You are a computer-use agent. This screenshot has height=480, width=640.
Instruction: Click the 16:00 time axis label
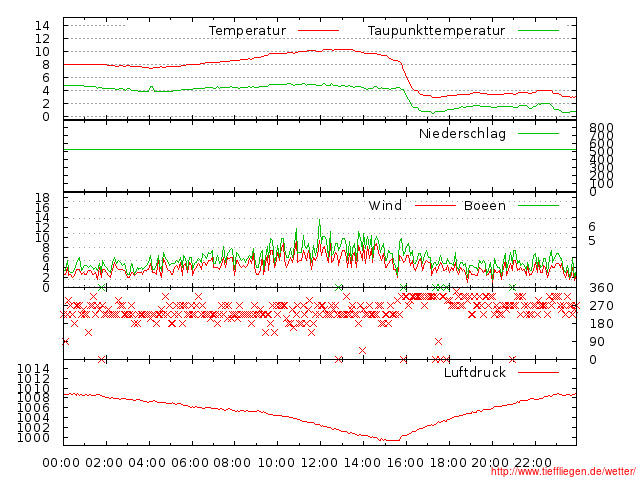coord(405,463)
